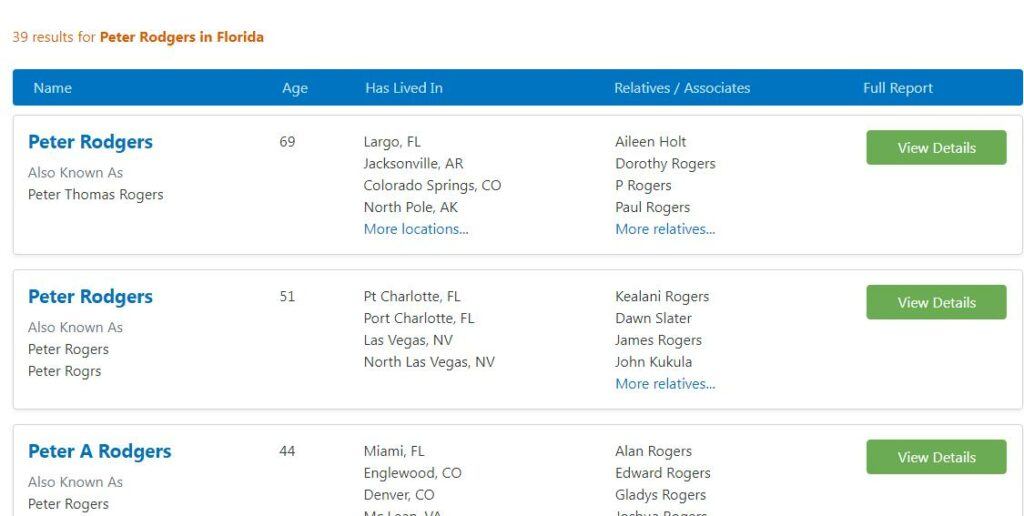Image resolution: width=1024 pixels, height=516 pixels.
Task: Click View Details for the Largo, FL result
Action: point(936,148)
